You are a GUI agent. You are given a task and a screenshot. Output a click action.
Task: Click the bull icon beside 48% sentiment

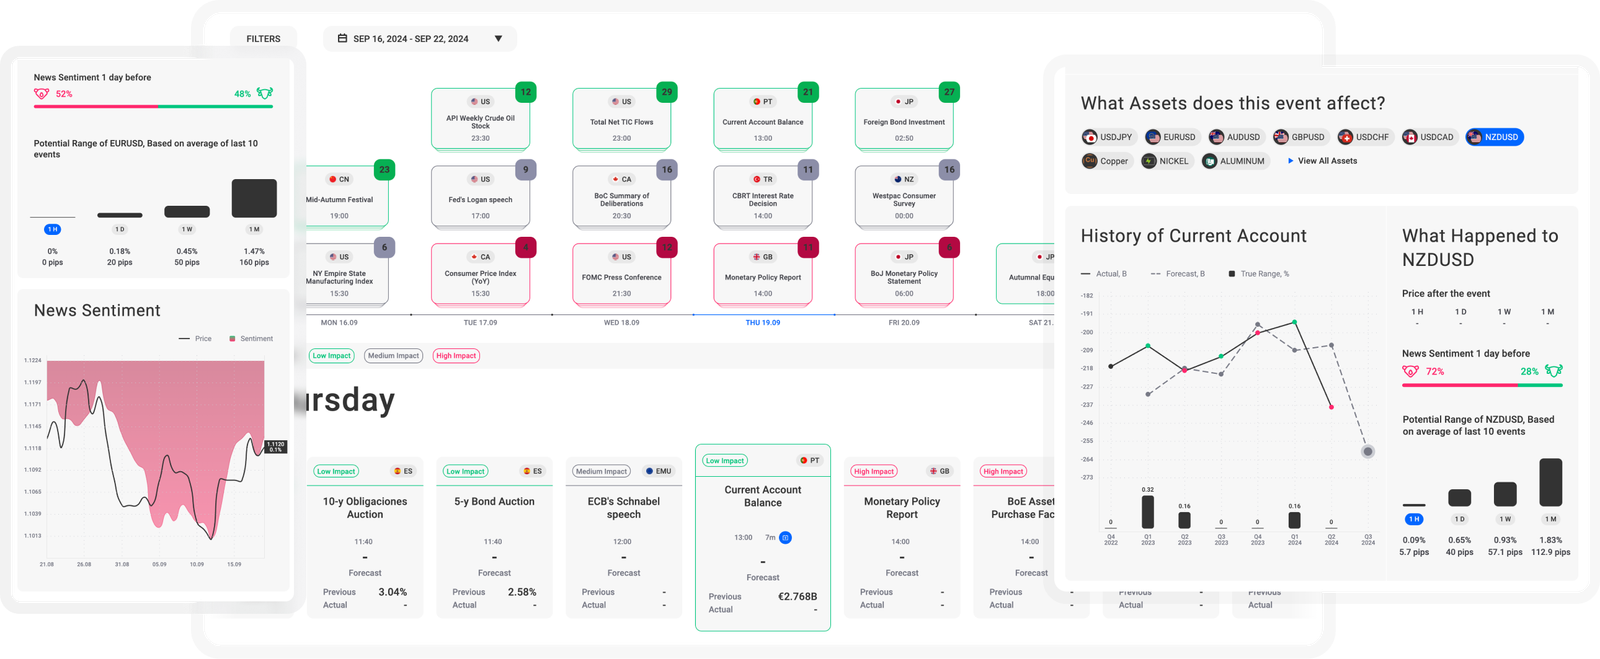[x=265, y=94]
